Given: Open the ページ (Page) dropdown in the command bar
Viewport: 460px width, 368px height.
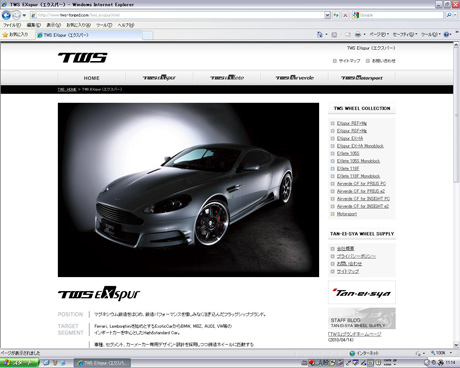Looking at the screenshot, I should 379,34.
